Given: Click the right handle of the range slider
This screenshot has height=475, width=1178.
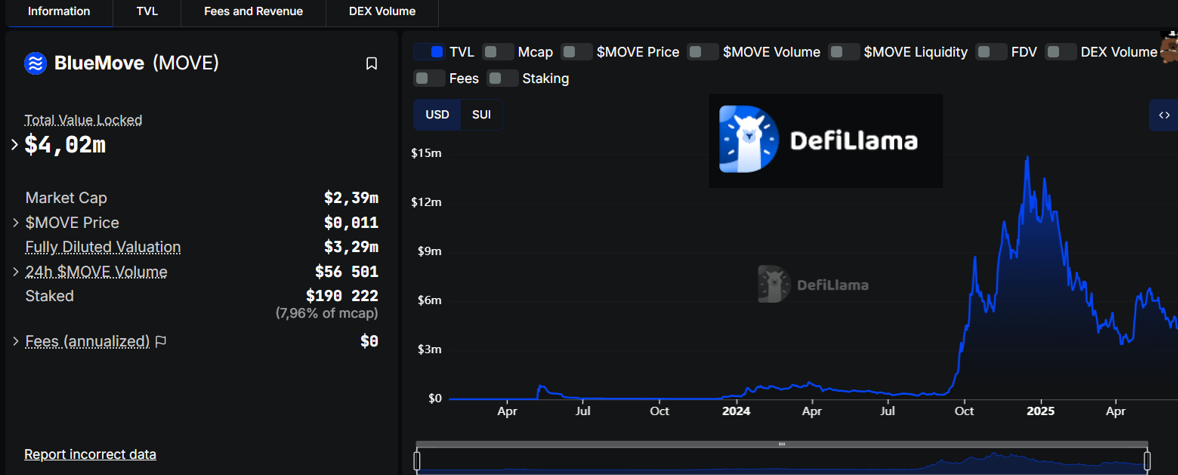Looking at the screenshot, I should (1147, 461).
